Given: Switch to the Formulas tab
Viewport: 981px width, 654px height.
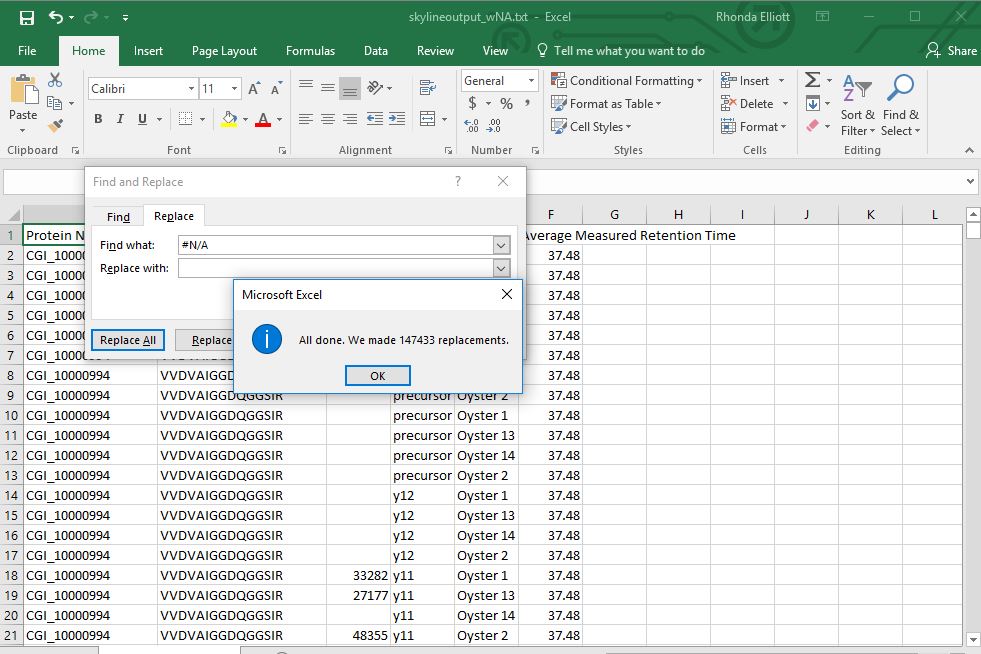Looking at the screenshot, I should [x=310, y=51].
